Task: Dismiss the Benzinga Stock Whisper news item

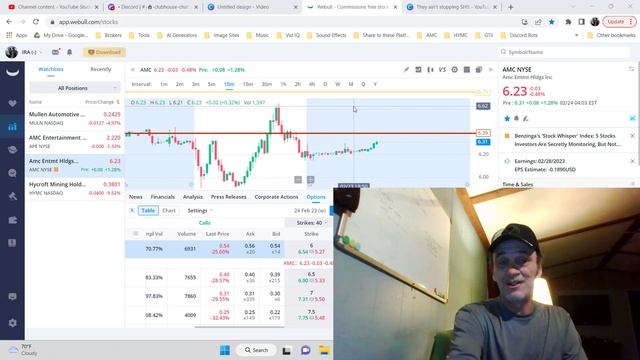Action: [632, 136]
